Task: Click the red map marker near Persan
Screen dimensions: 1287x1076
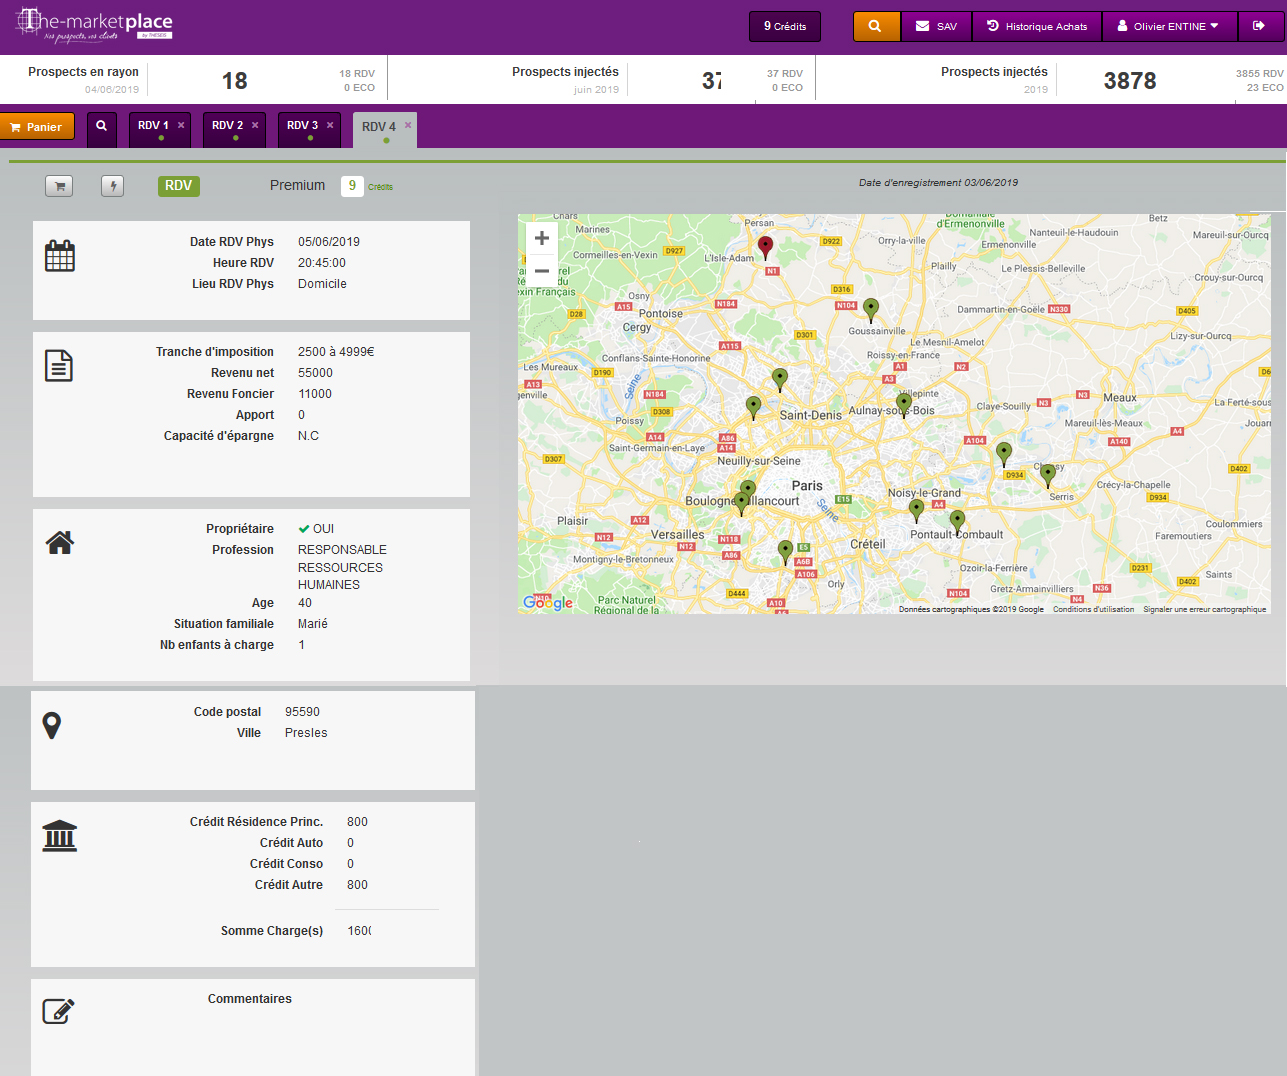Action: point(765,247)
